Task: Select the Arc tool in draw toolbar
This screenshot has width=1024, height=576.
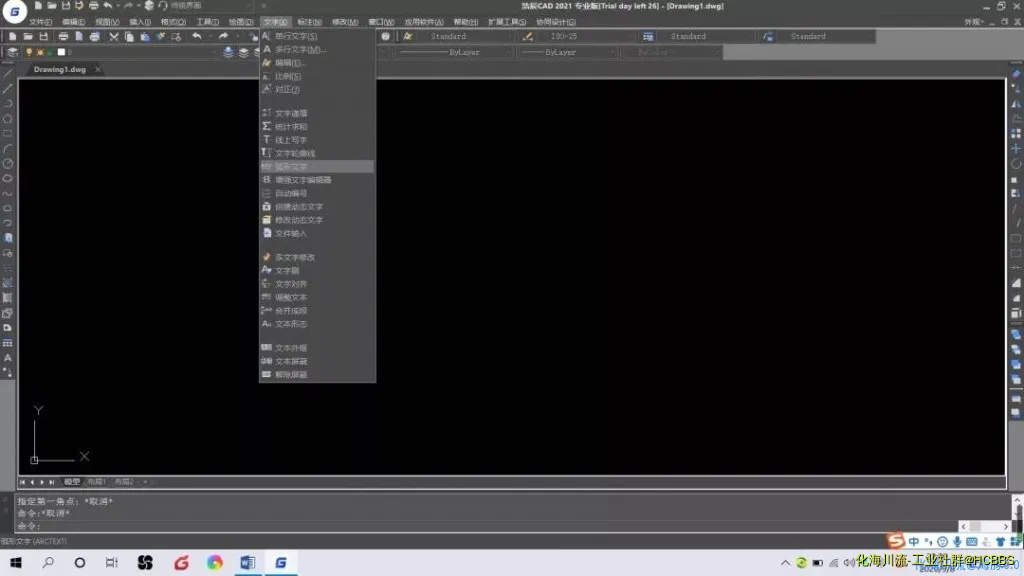Action: [x=8, y=149]
